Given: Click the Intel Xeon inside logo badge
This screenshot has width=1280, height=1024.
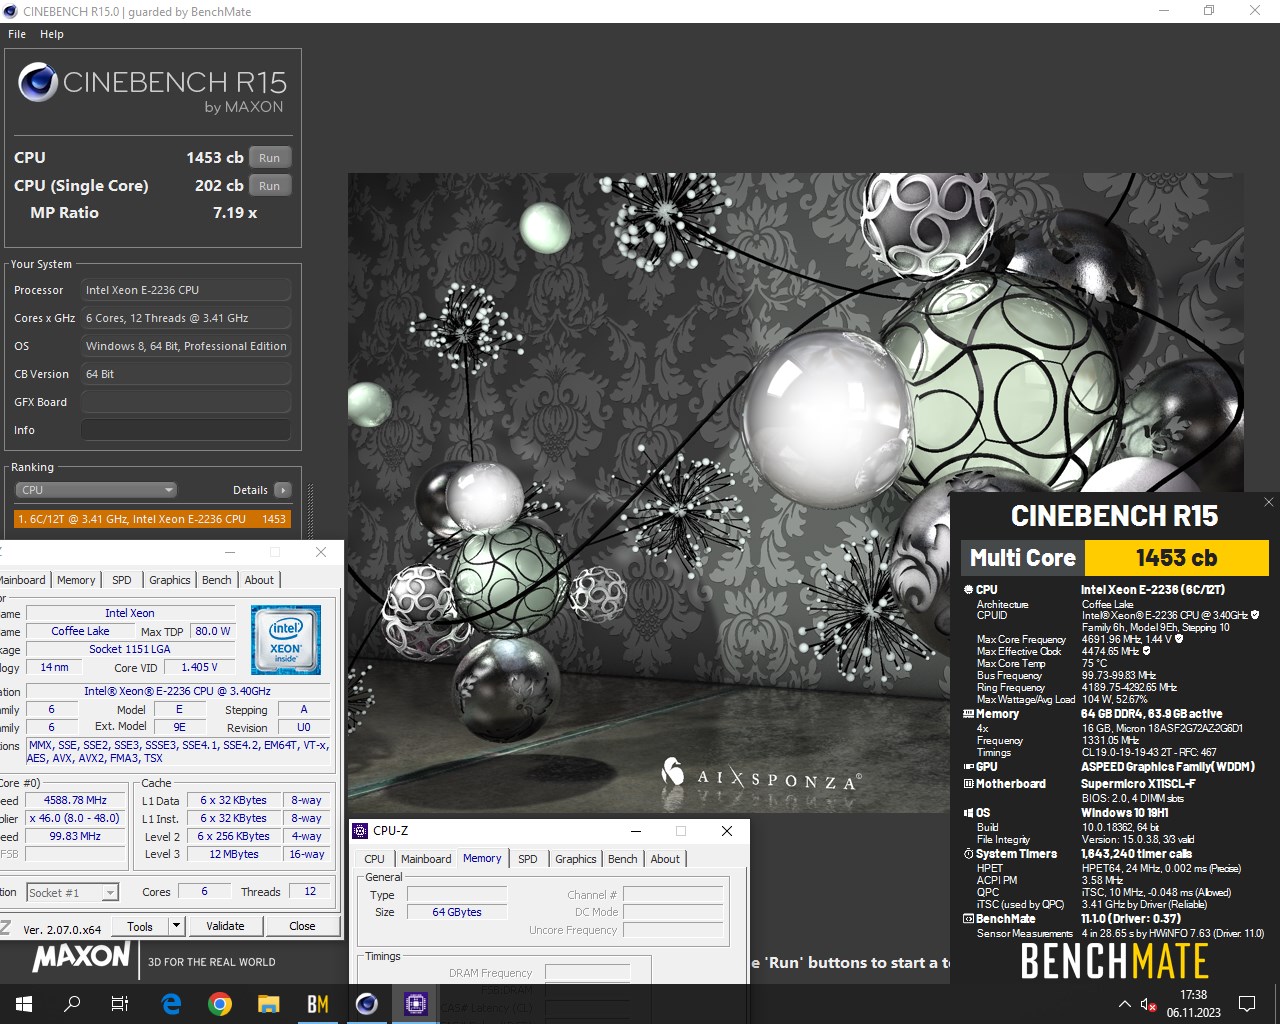Looking at the screenshot, I should (286, 640).
